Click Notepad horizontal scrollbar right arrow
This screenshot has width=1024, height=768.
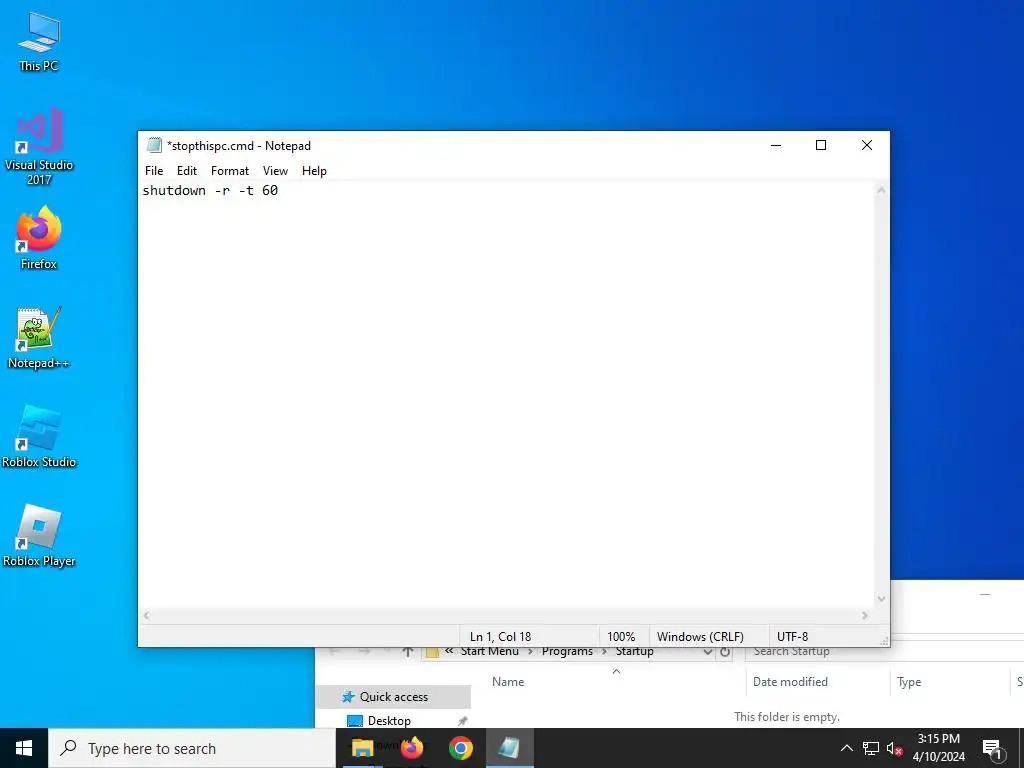[x=865, y=616]
